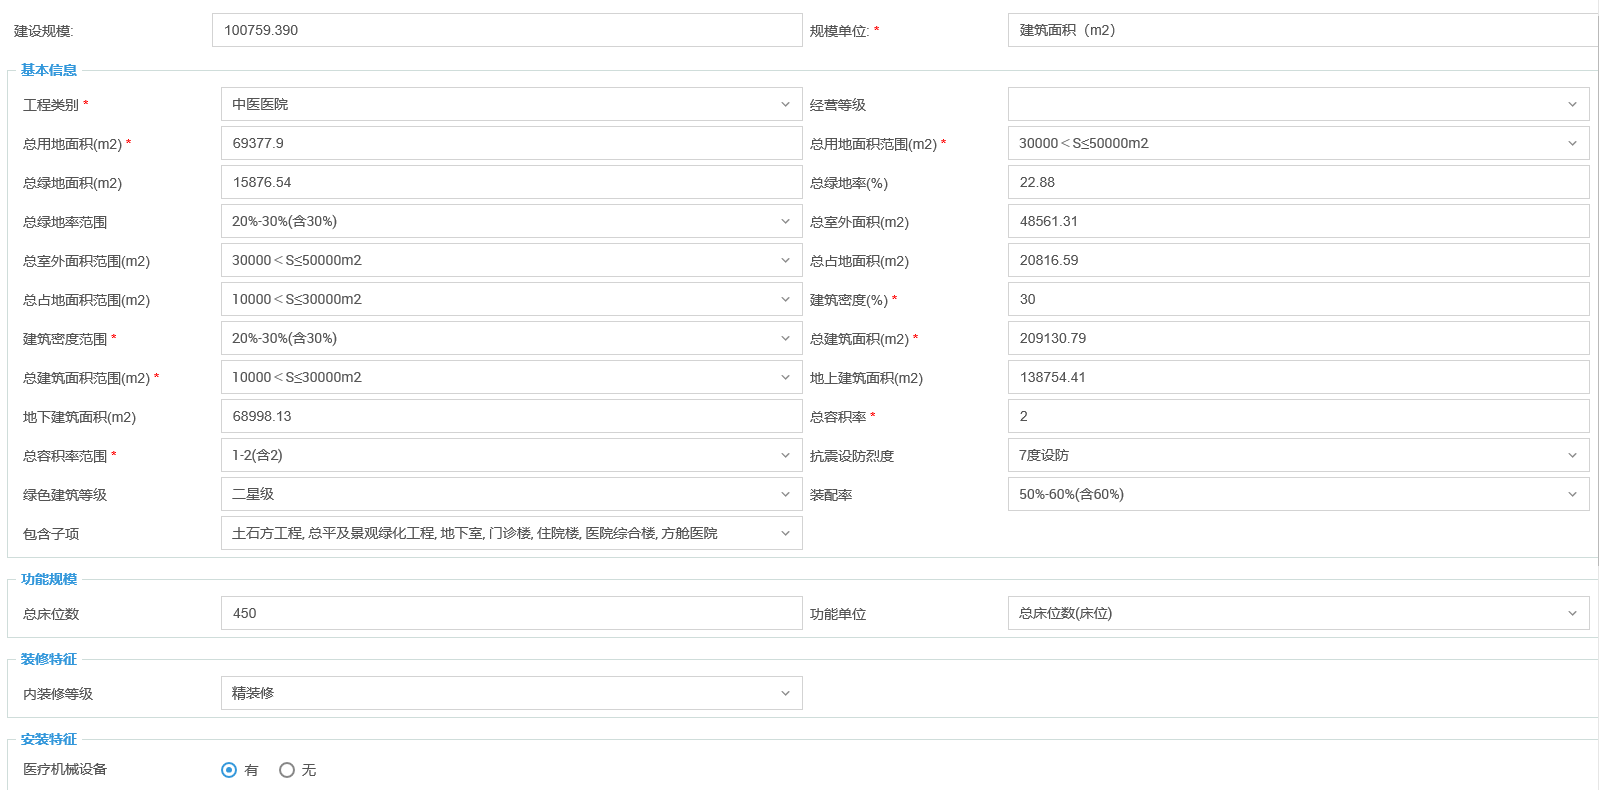Open the 功能单位 dropdown
Viewport: 1599px width, 790px height.
click(1298, 613)
